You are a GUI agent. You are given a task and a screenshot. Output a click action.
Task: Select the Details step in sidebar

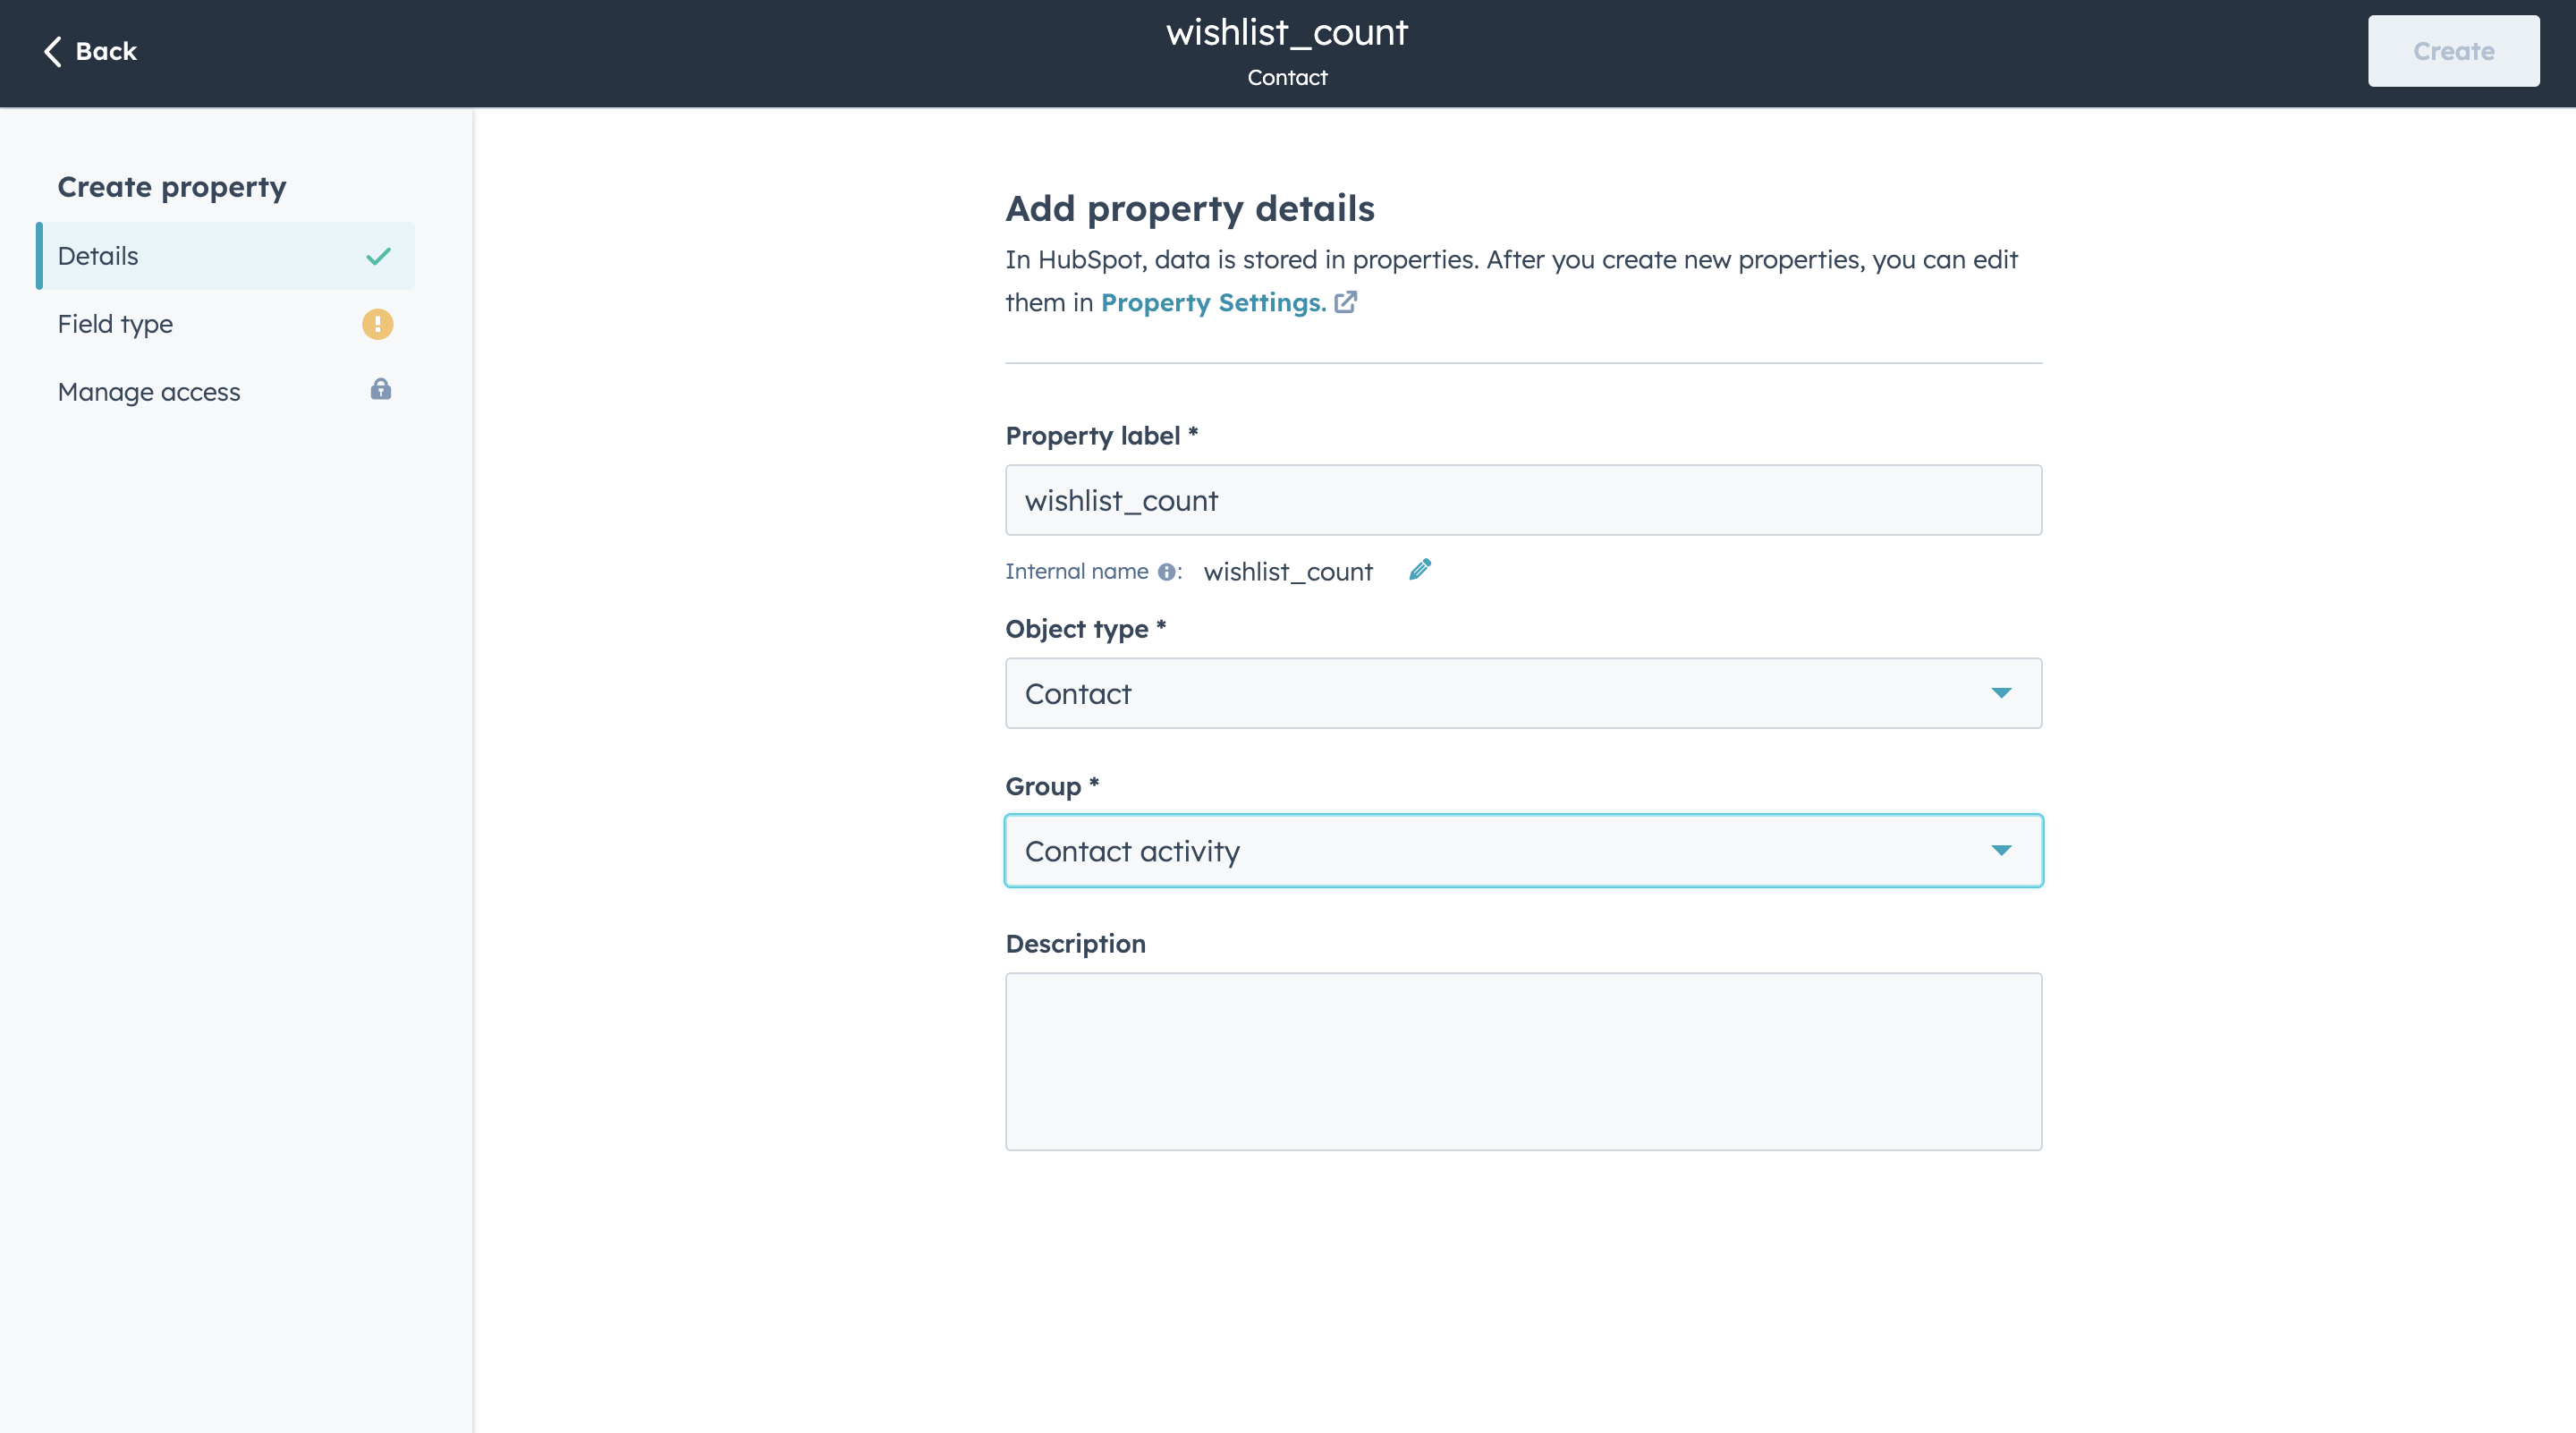pos(98,256)
